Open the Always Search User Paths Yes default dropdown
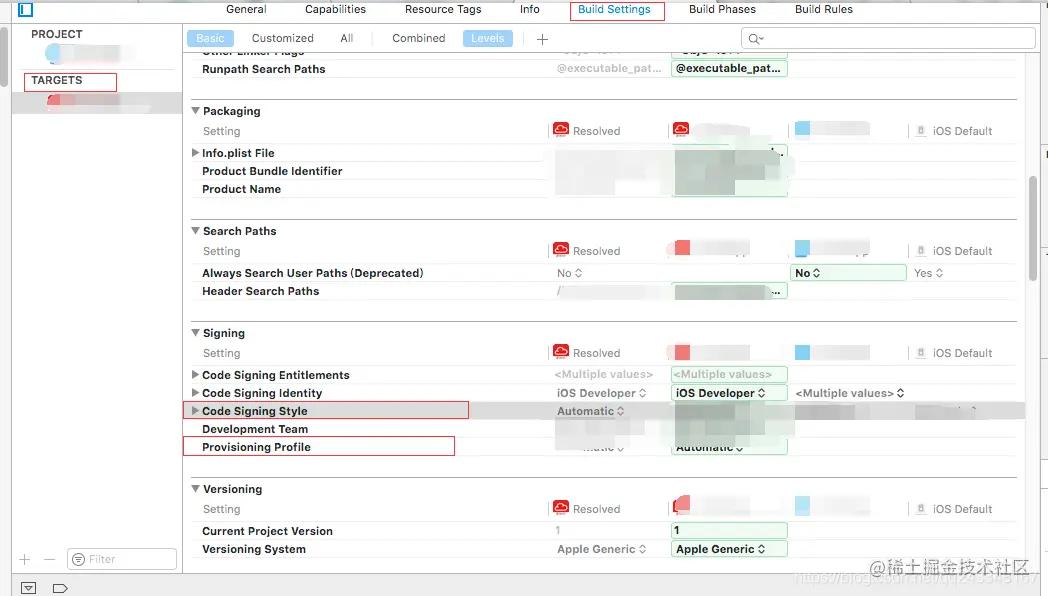The image size is (1048, 596). pos(928,273)
